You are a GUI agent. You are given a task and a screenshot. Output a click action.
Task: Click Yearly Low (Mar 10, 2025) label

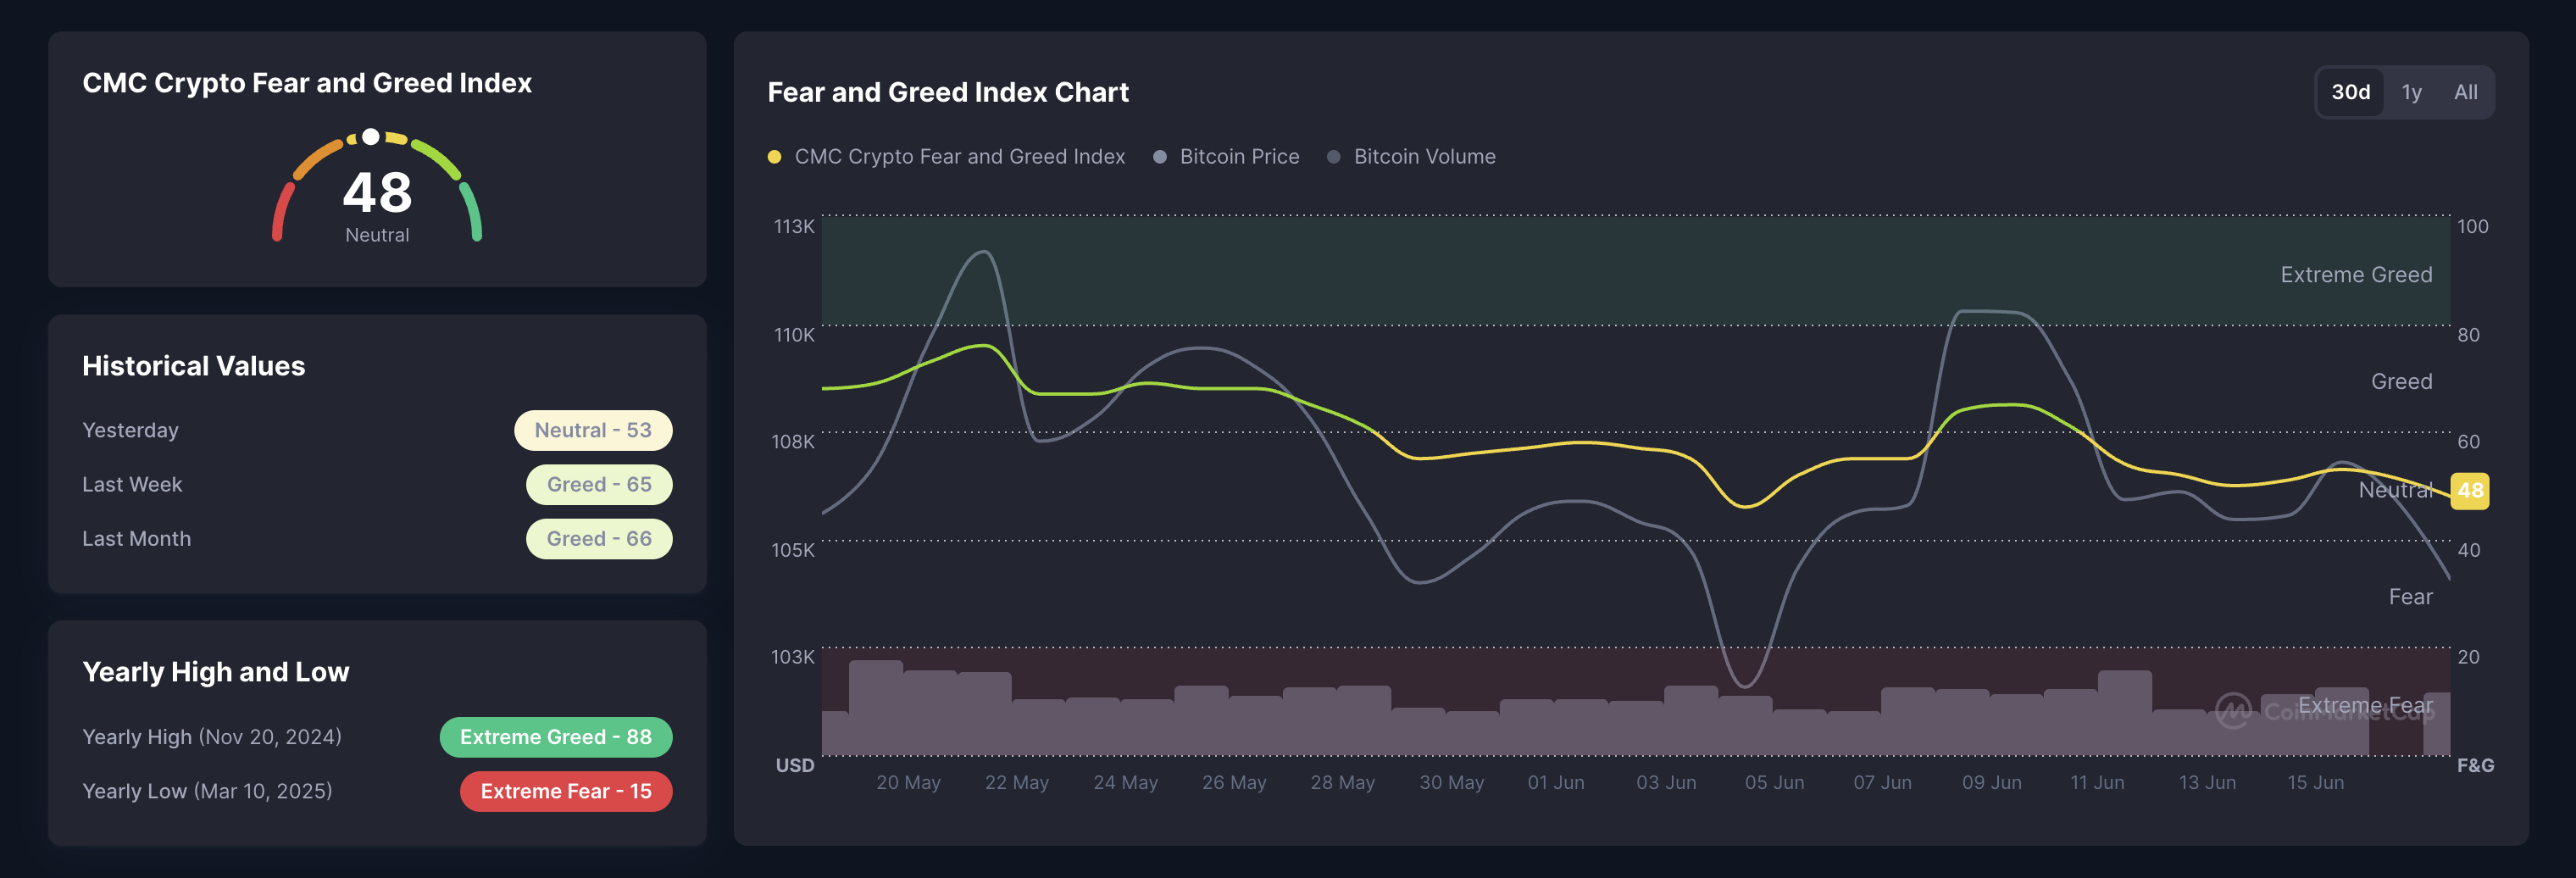coord(207,791)
